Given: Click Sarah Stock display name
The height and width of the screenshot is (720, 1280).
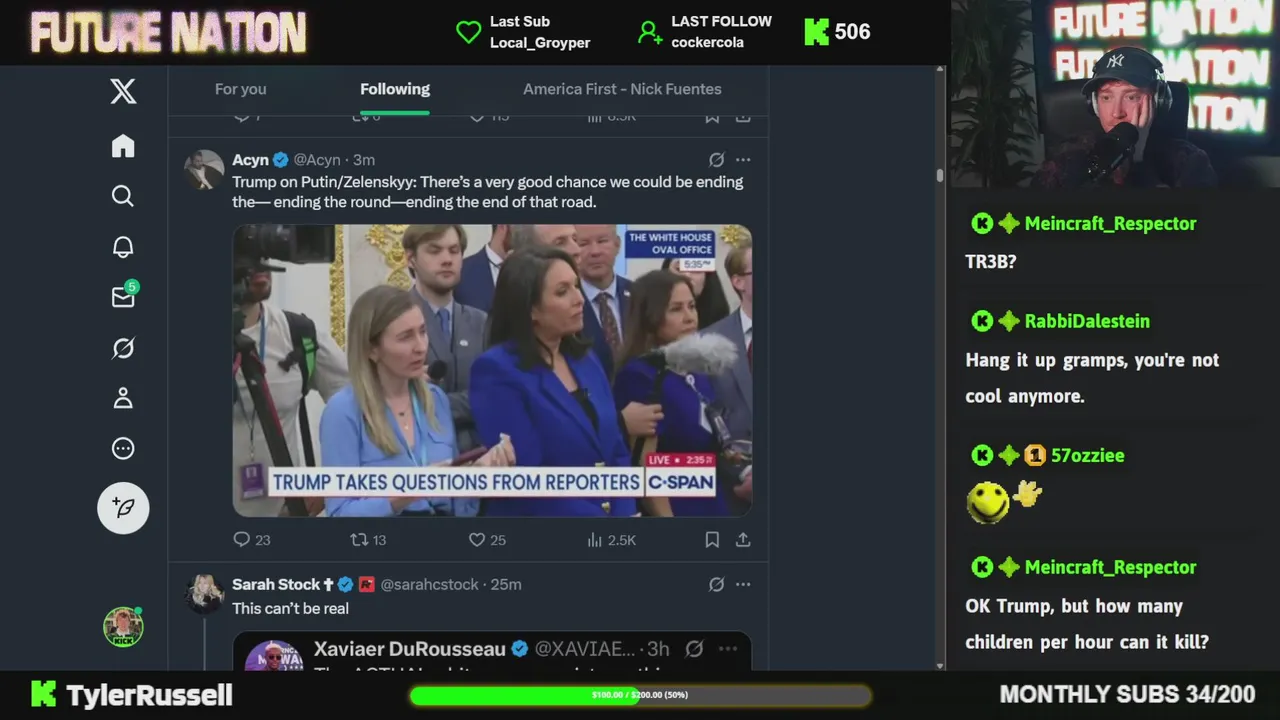Looking at the screenshot, I should point(276,584).
